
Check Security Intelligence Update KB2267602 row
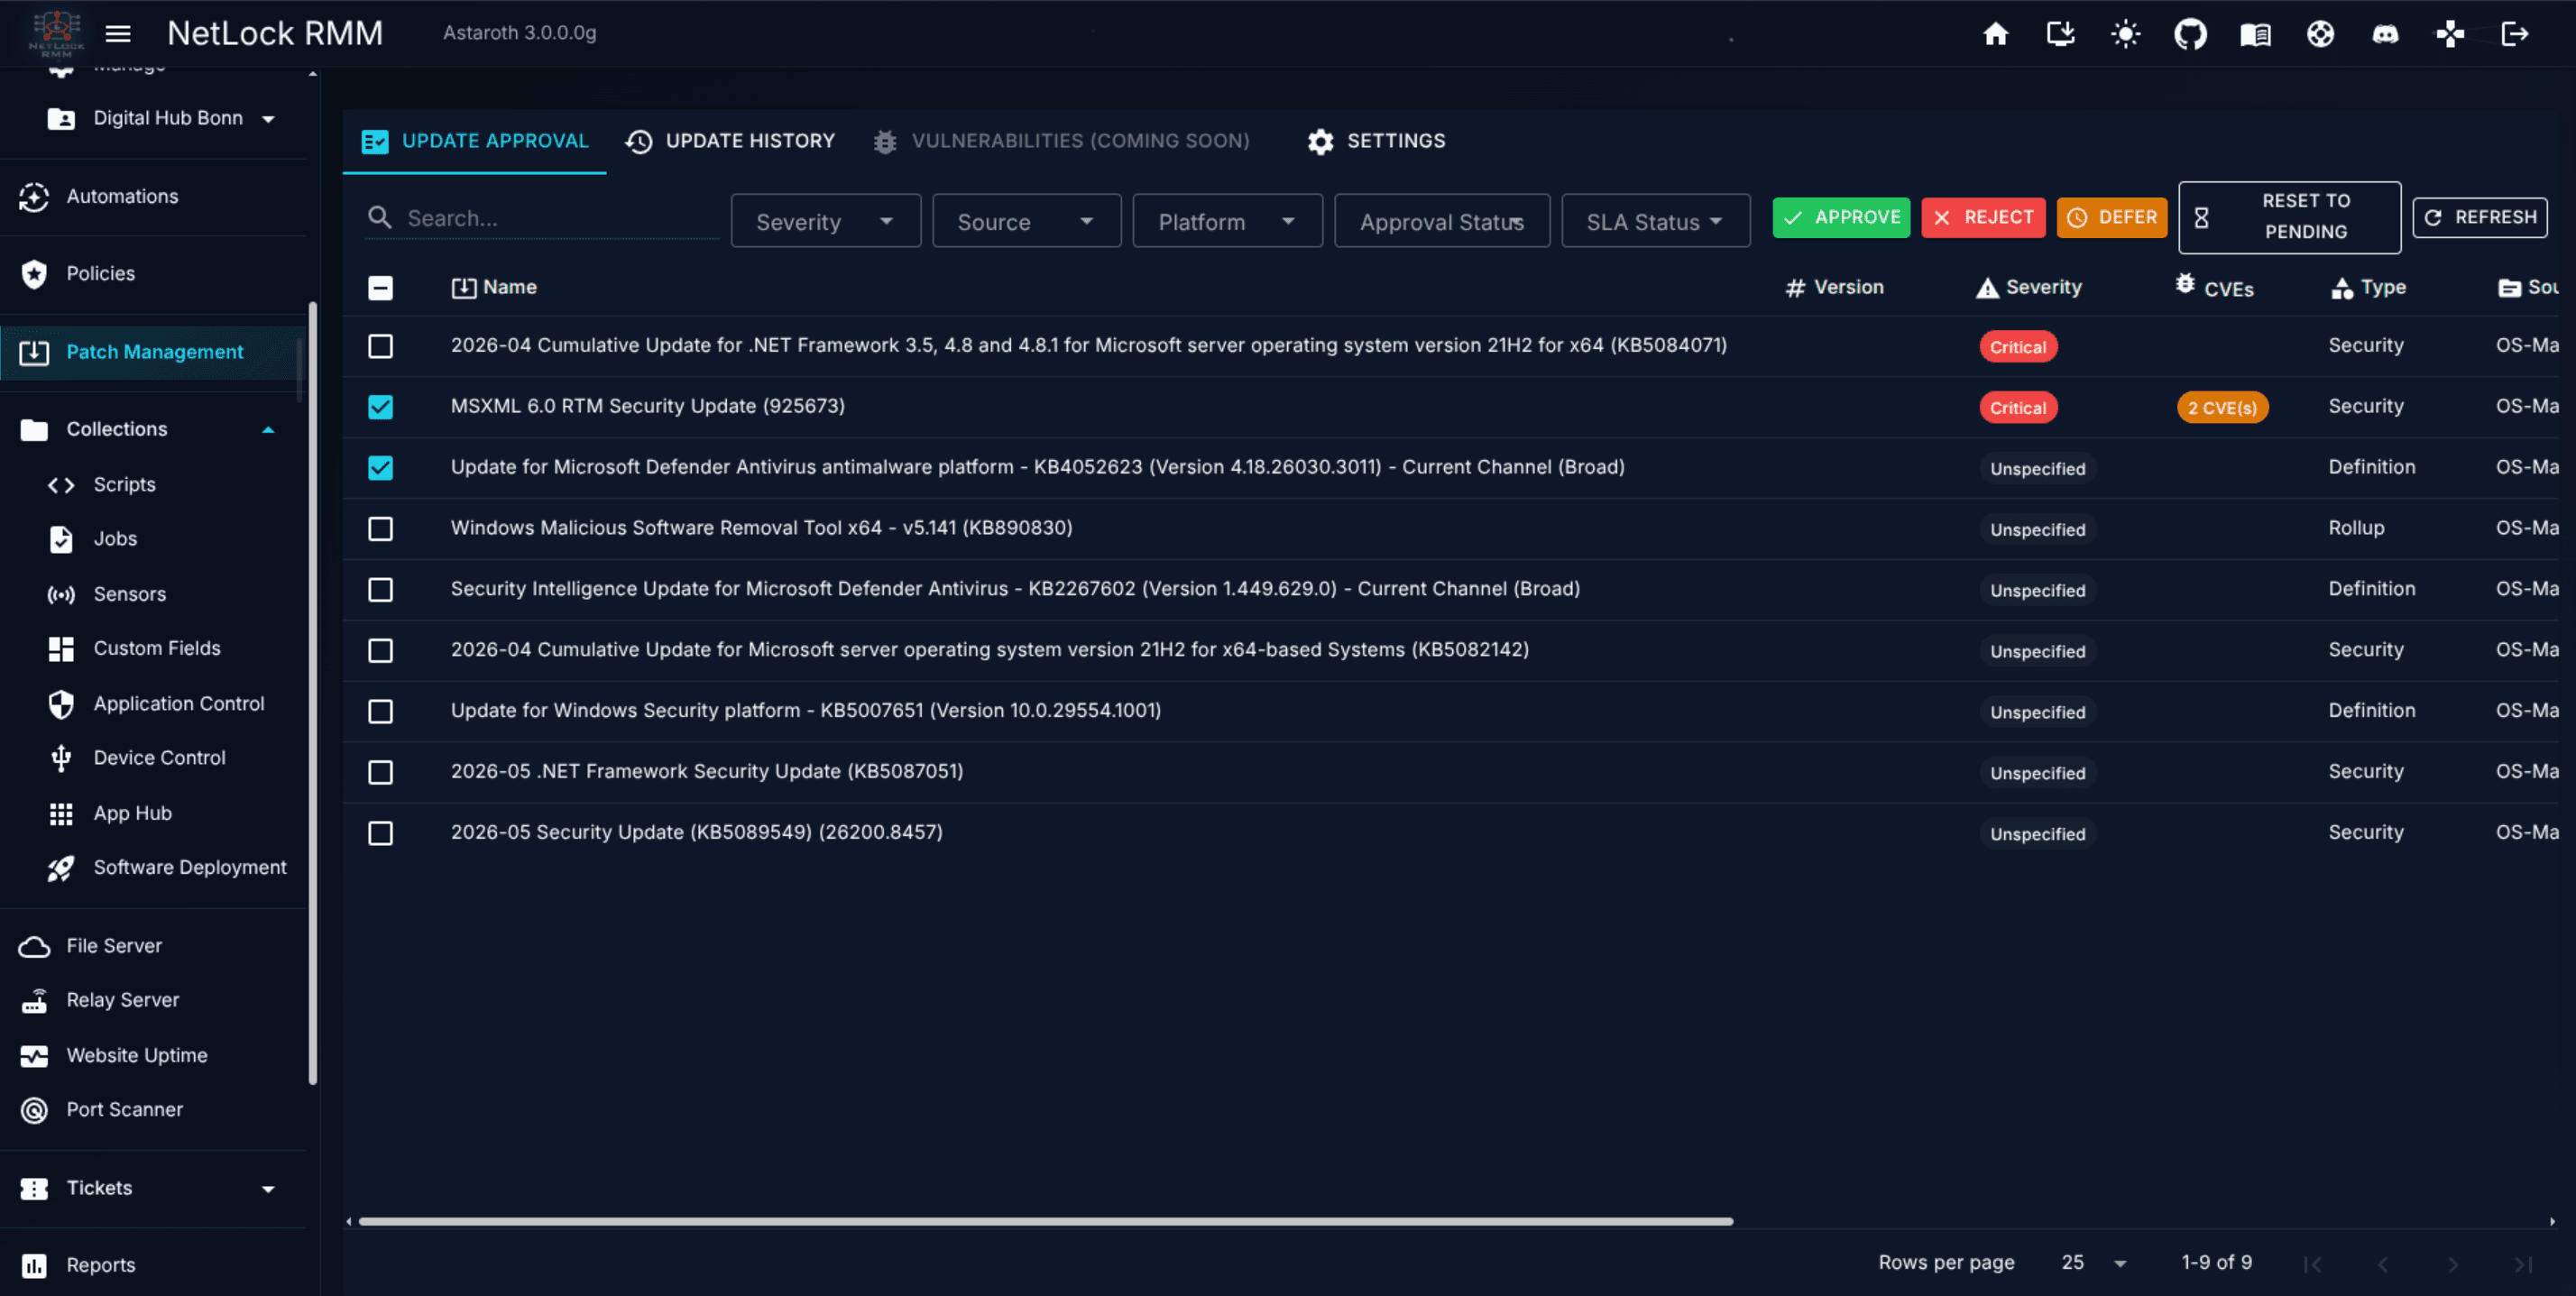tap(380, 590)
